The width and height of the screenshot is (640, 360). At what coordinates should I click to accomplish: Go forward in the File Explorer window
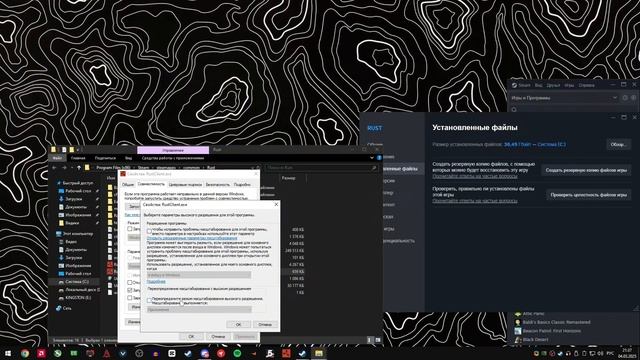point(64,168)
